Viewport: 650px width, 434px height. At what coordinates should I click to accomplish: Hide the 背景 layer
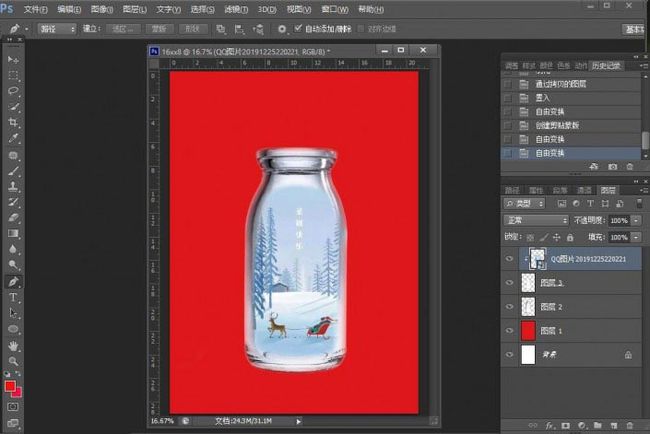(509, 355)
